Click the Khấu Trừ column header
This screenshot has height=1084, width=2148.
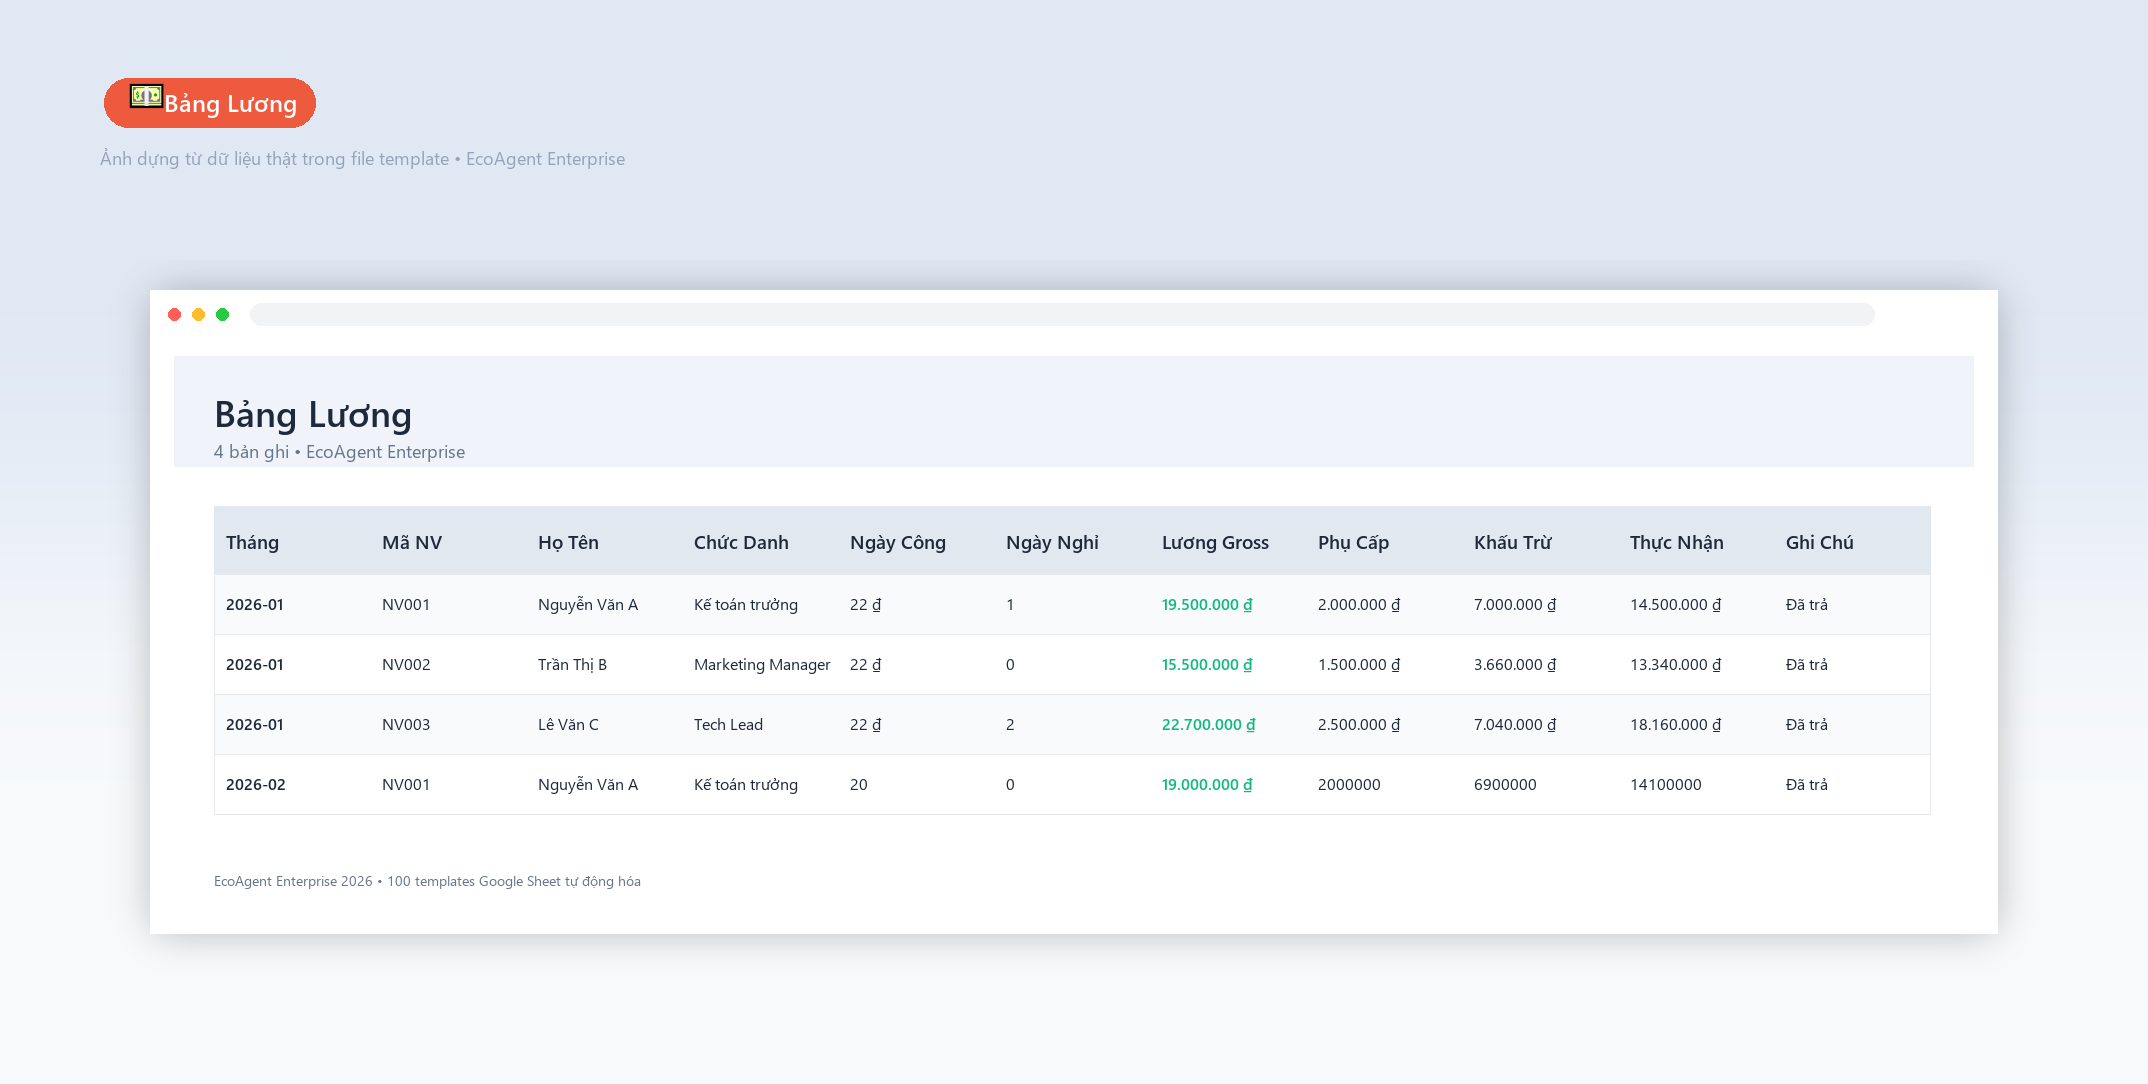(1512, 542)
